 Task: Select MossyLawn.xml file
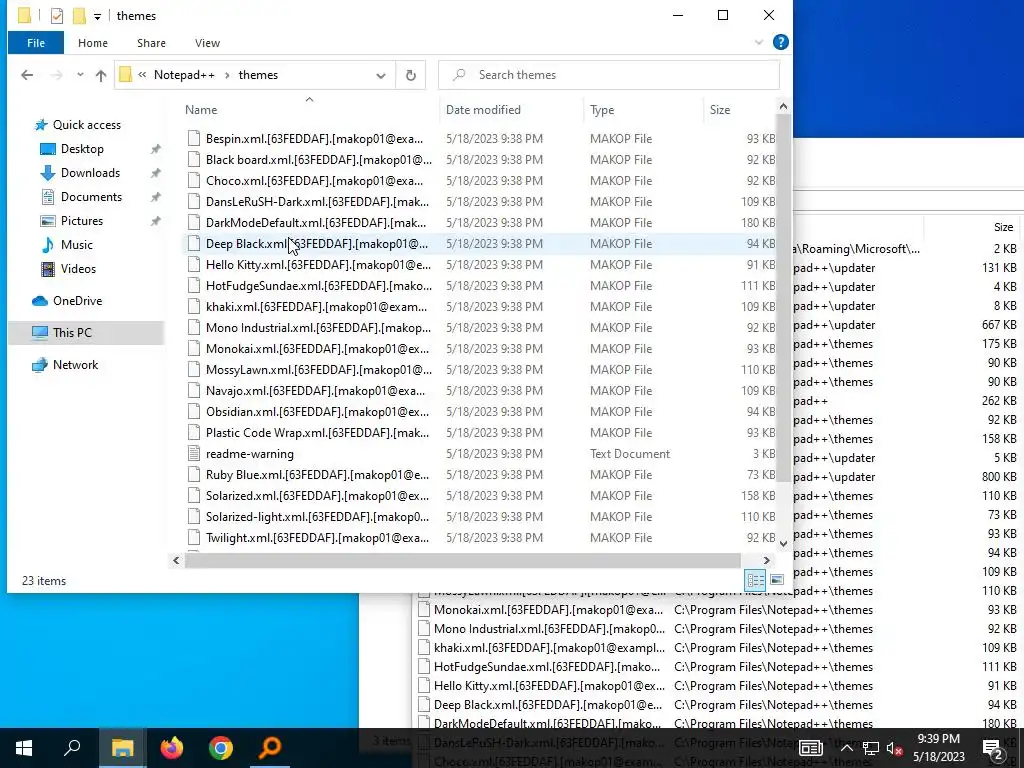pos(480,370)
